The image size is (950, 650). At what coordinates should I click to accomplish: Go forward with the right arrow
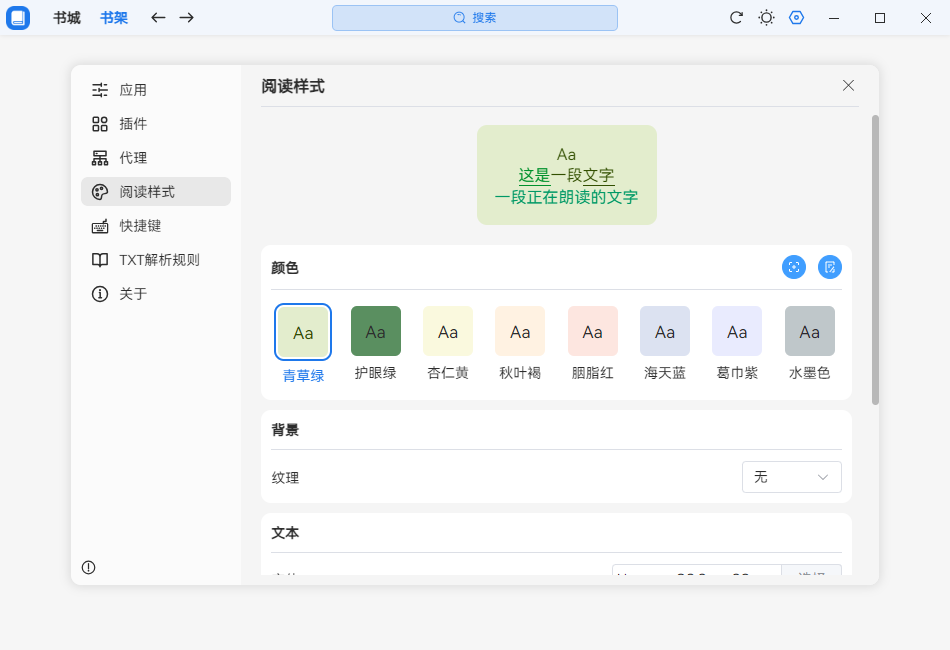pos(187,18)
